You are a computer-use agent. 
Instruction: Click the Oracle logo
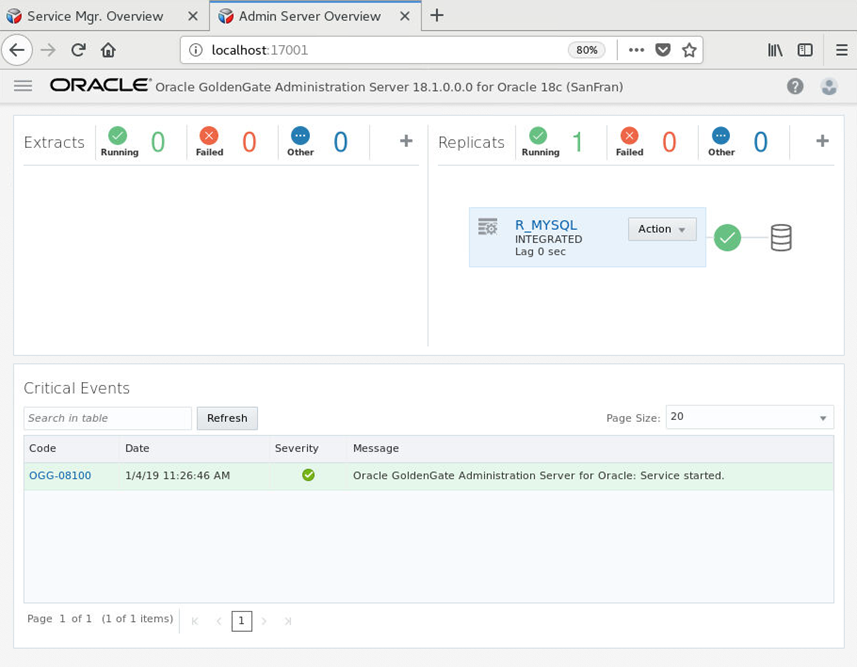pyautogui.click(x=100, y=85)
